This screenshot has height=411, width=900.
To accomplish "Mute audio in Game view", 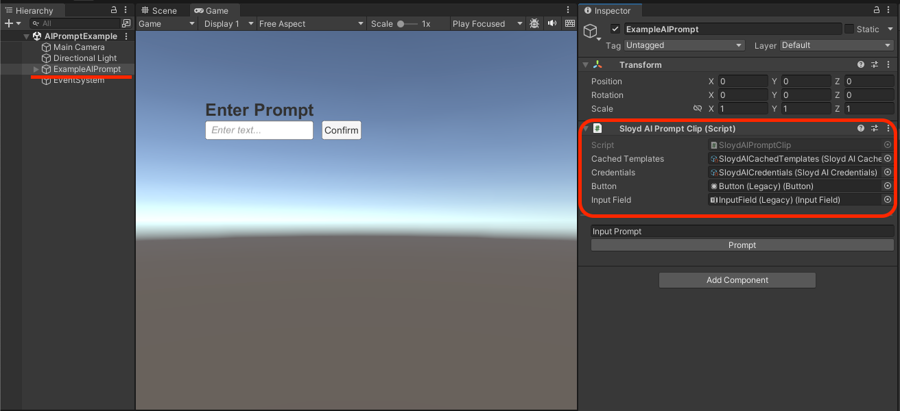I will 552,23.
